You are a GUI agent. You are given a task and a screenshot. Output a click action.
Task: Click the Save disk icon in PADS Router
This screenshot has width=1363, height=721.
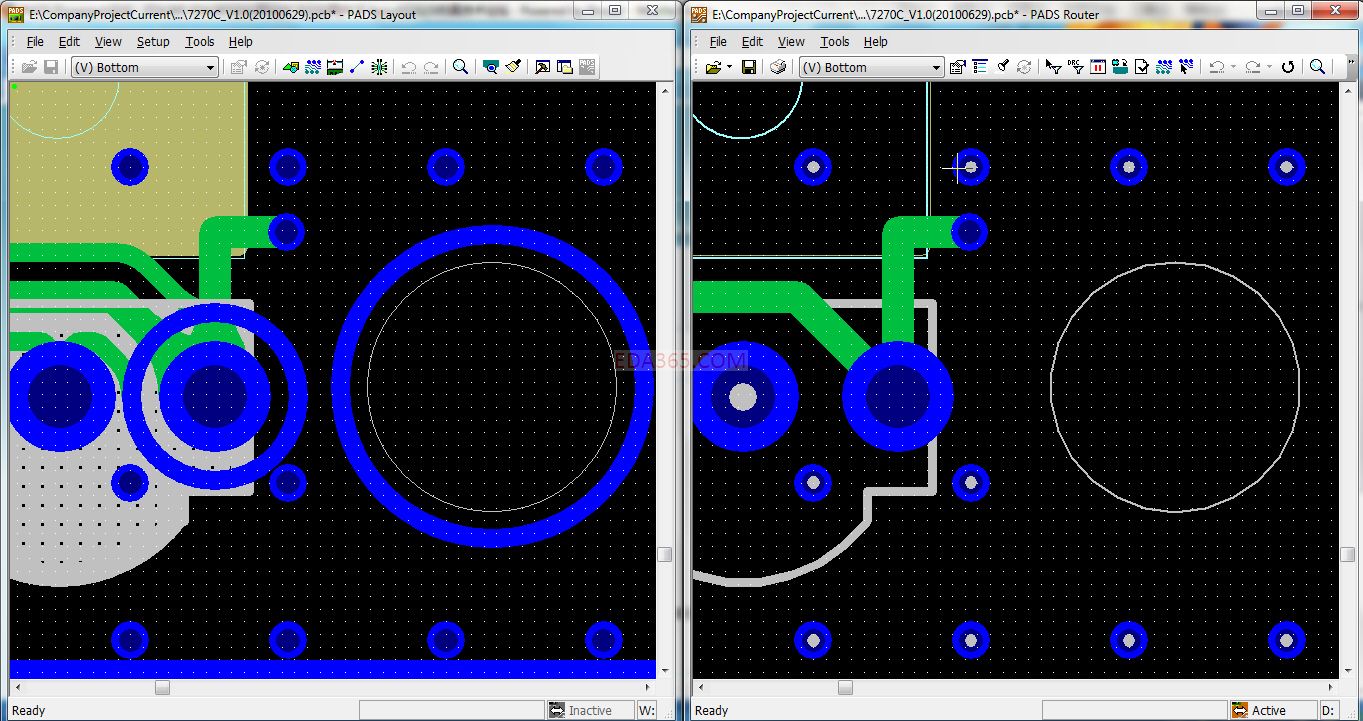(x=748, y=67)
